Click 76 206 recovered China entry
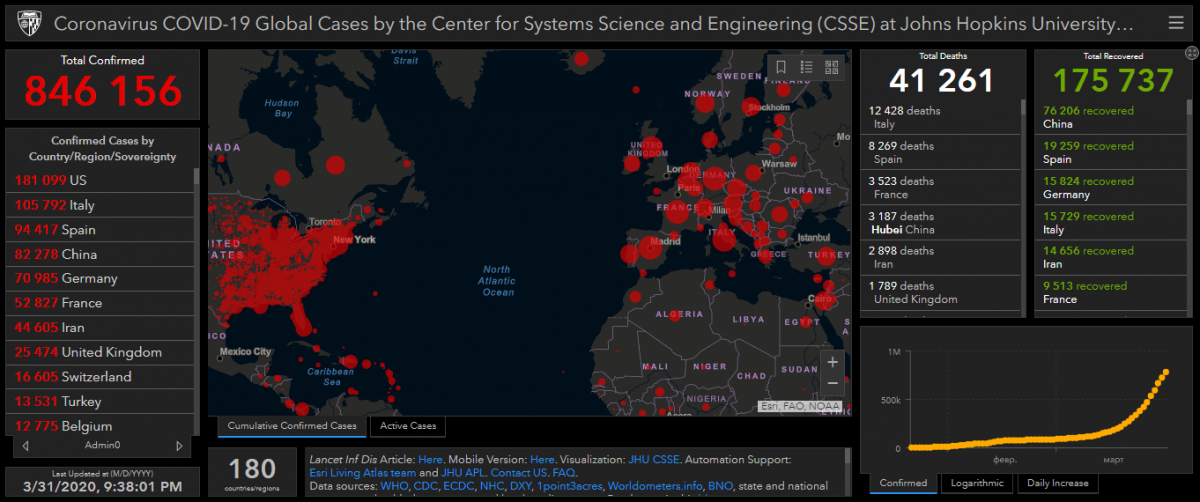This screenshot has width=1200, height=502. tap(1112, 117)
